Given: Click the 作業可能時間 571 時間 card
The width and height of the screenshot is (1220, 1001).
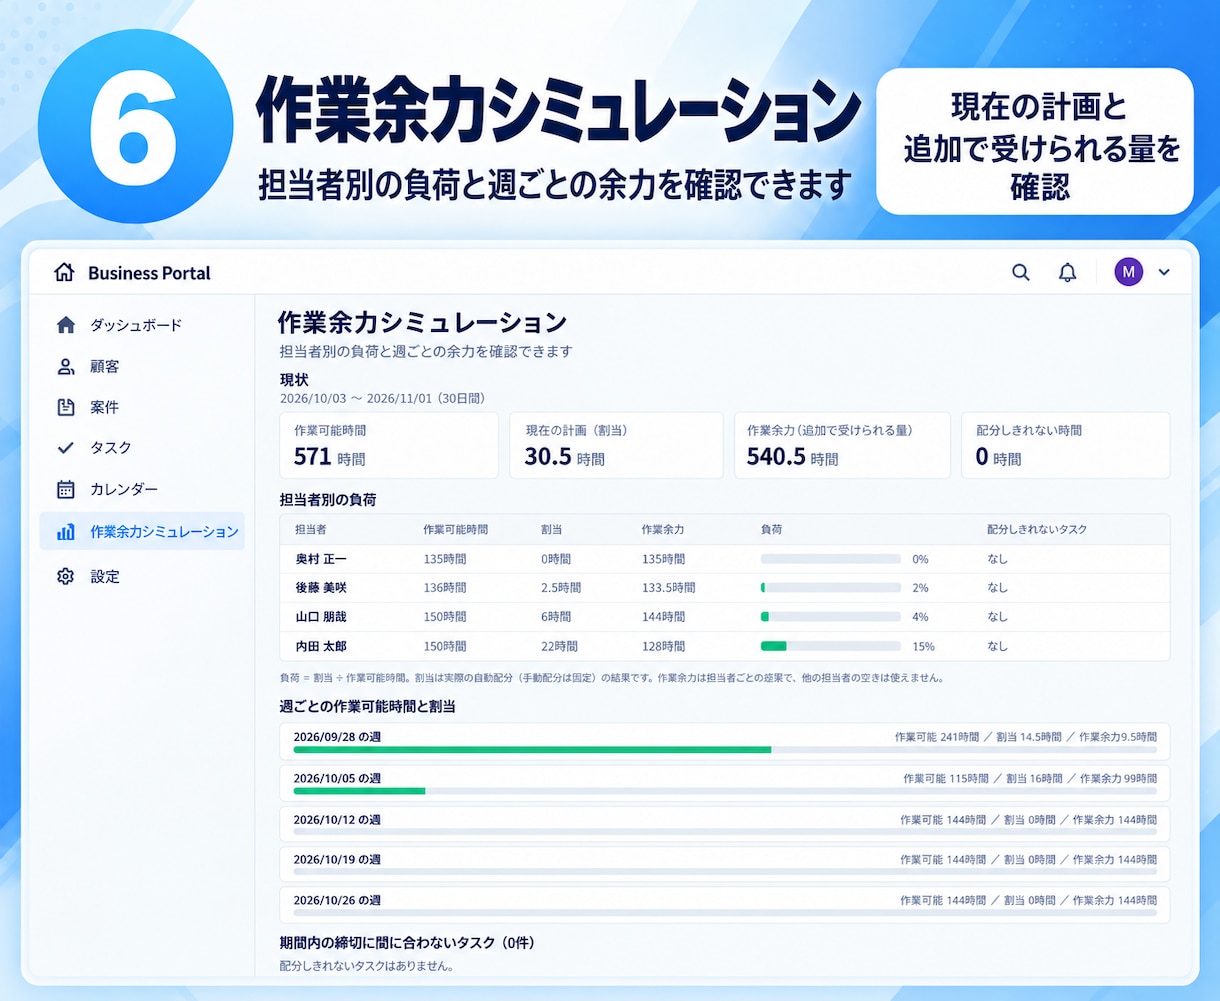Looking at the screenshot, I should tap(389, 445).
